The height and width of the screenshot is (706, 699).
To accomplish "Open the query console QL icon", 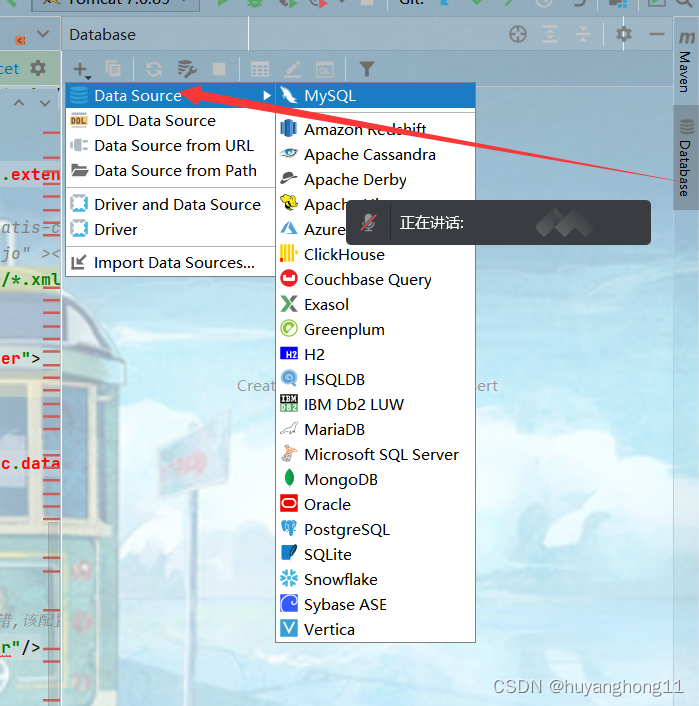I will point(325,70).
